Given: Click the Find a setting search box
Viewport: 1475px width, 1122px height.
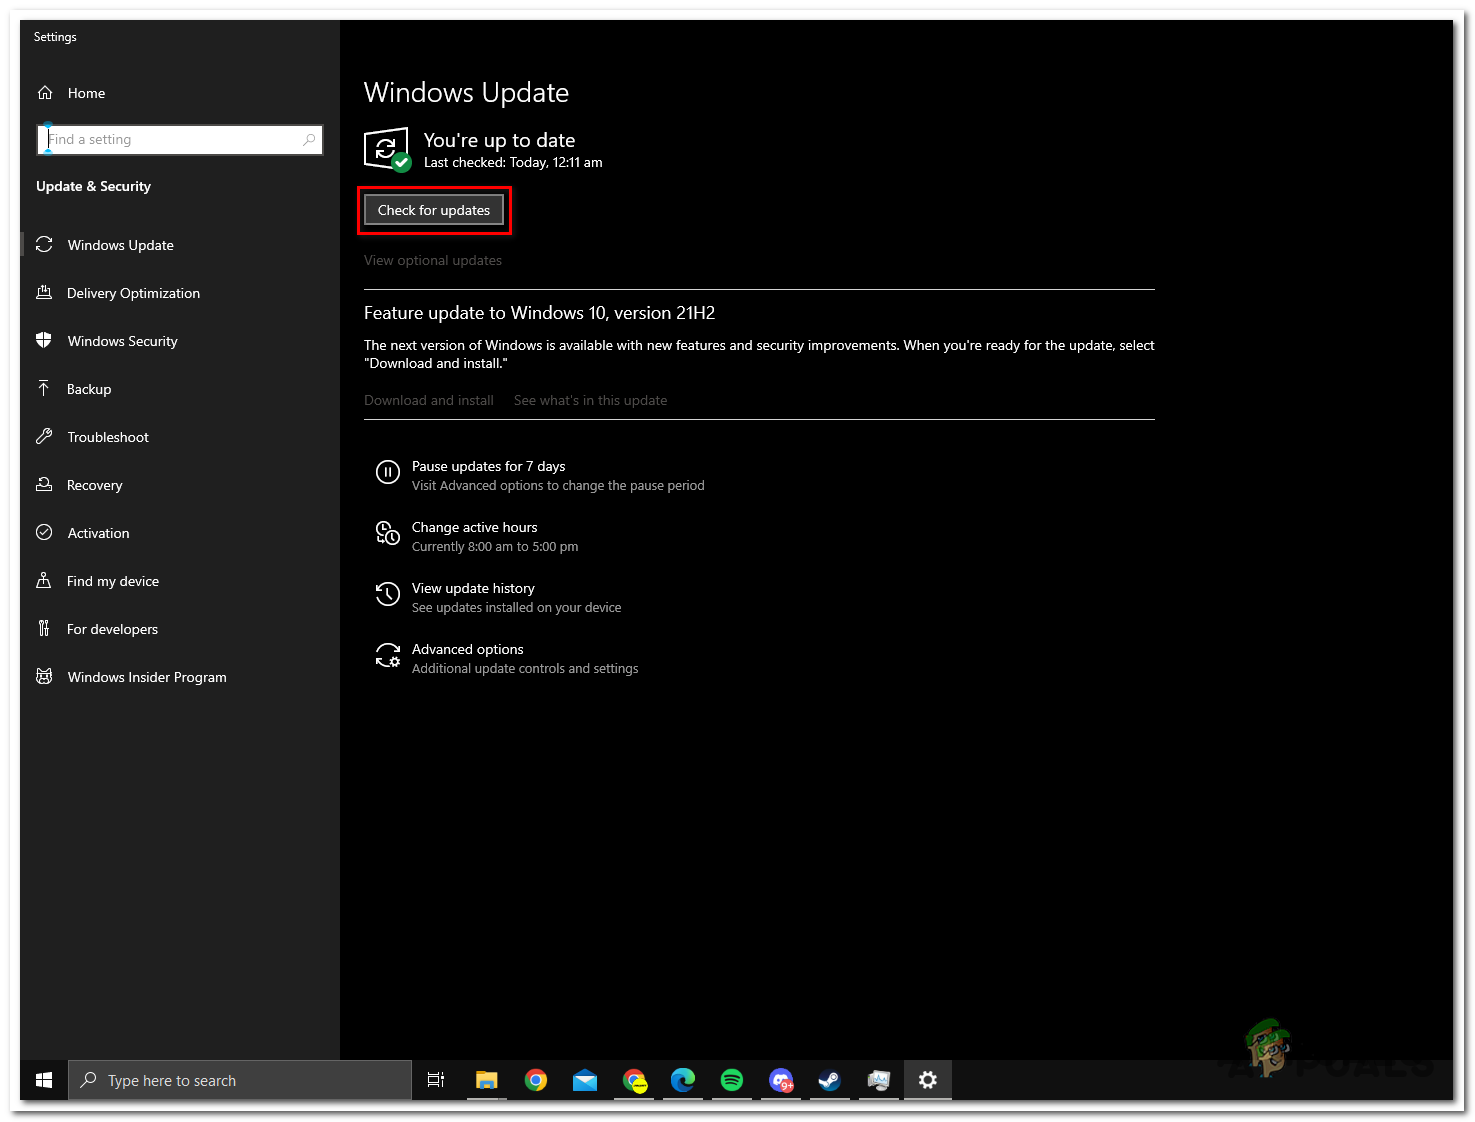Looking at the screenshot, I should (175, 140).
